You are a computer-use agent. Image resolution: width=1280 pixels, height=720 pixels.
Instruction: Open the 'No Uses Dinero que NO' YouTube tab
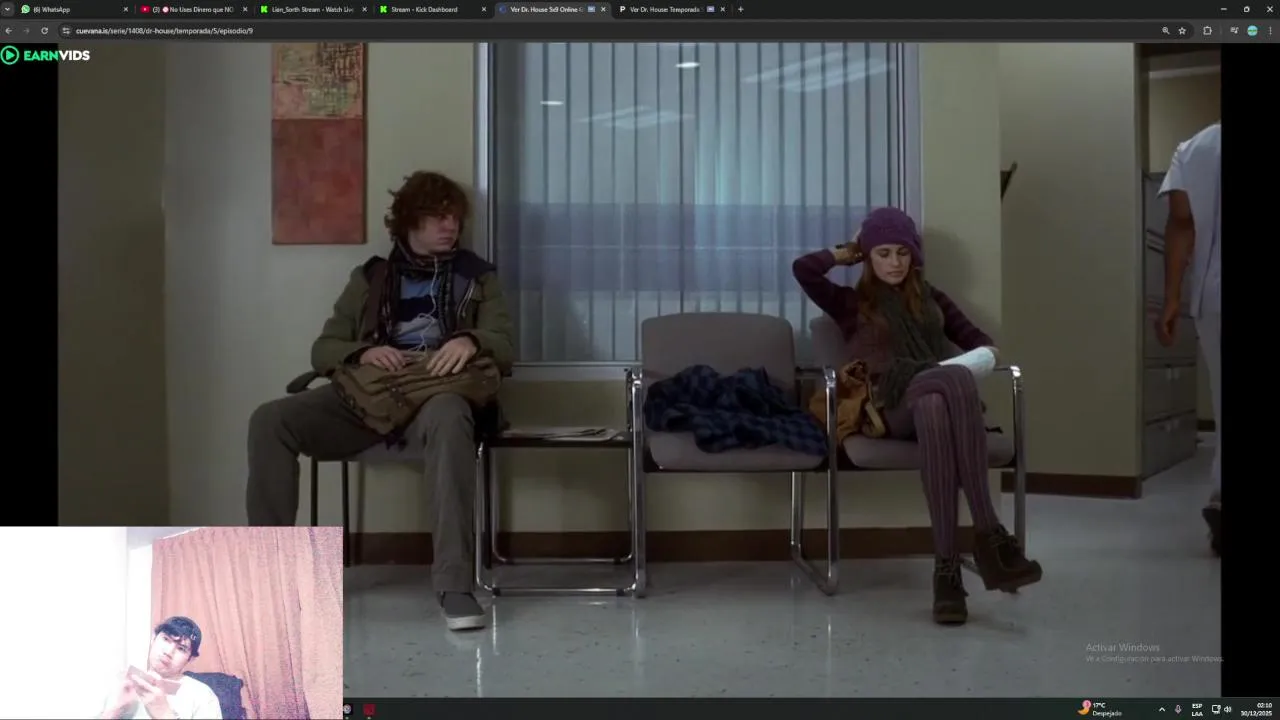pos(193,9)
